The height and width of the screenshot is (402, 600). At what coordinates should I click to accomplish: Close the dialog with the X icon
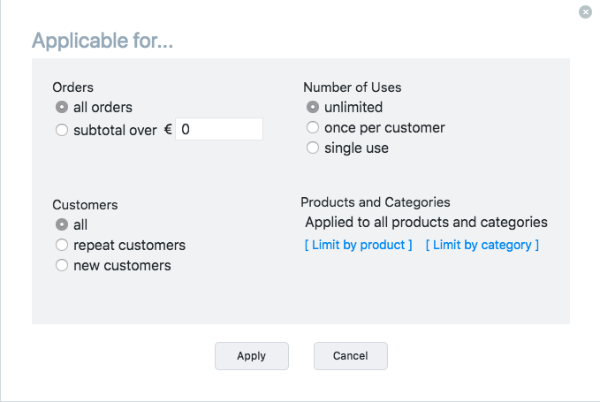[x=585, y=11]
